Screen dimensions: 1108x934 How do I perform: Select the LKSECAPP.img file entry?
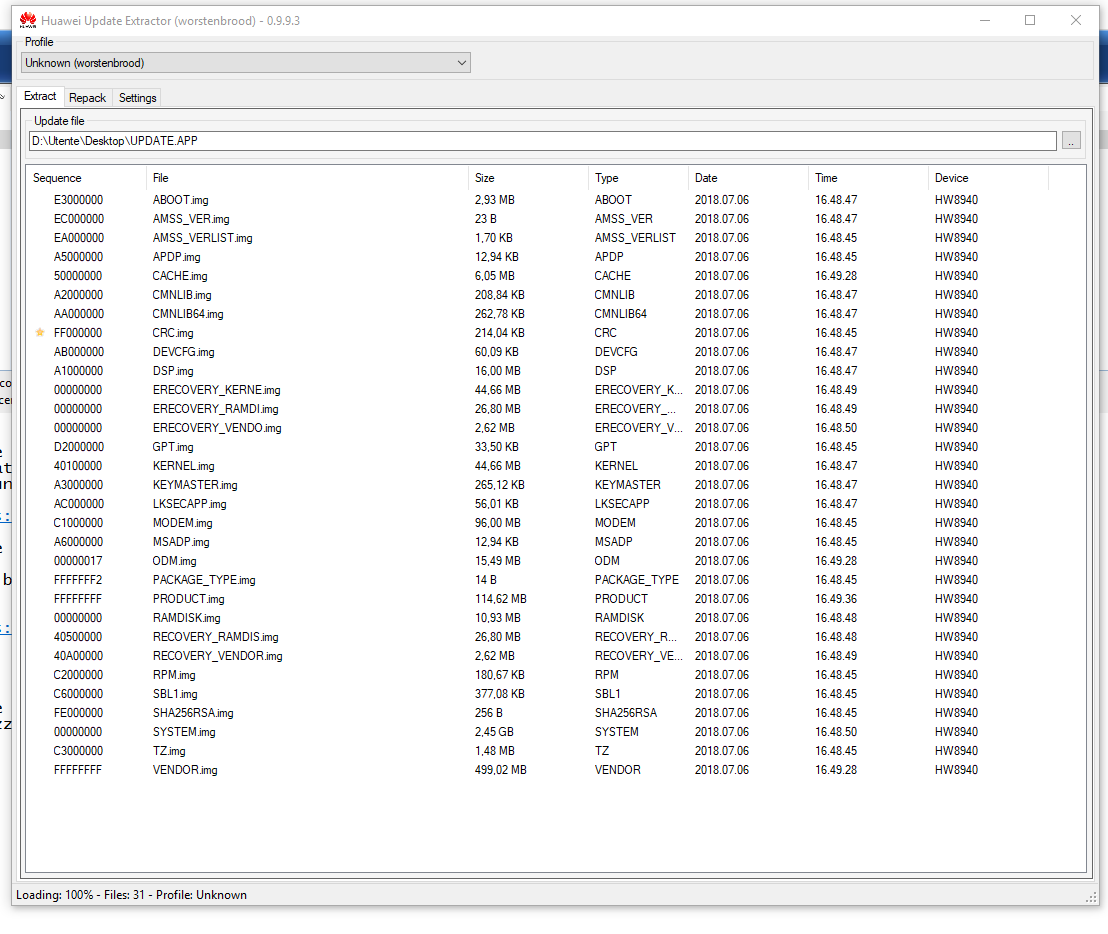click(189, 505)
